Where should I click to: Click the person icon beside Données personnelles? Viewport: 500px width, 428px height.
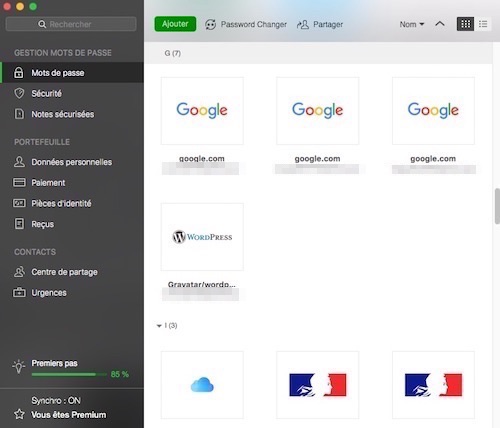[x=19, y=162]
